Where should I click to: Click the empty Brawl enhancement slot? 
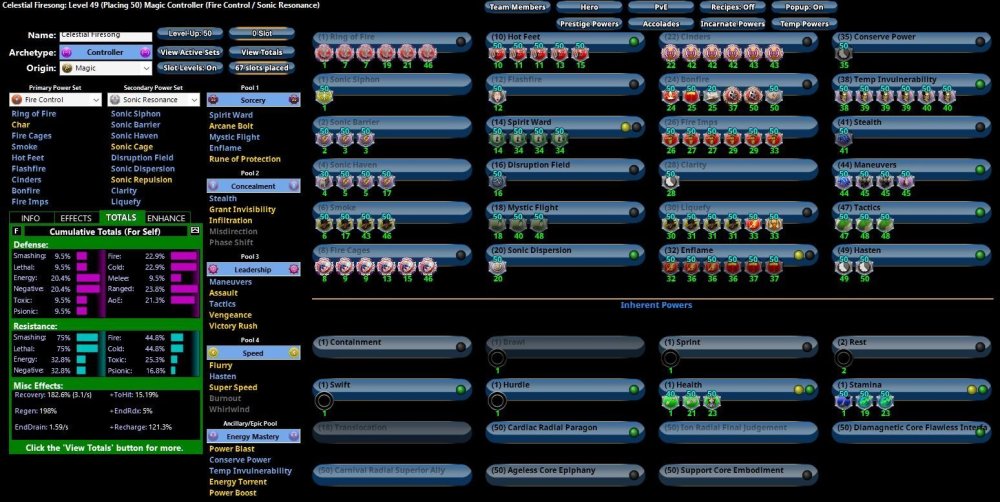point(497,360)
